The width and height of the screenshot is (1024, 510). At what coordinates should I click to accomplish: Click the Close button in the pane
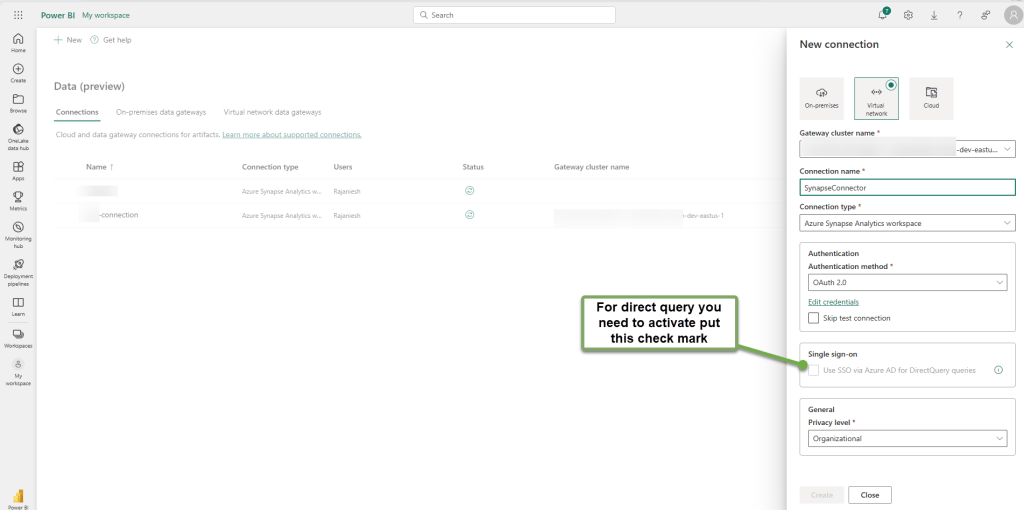(870, 495)
